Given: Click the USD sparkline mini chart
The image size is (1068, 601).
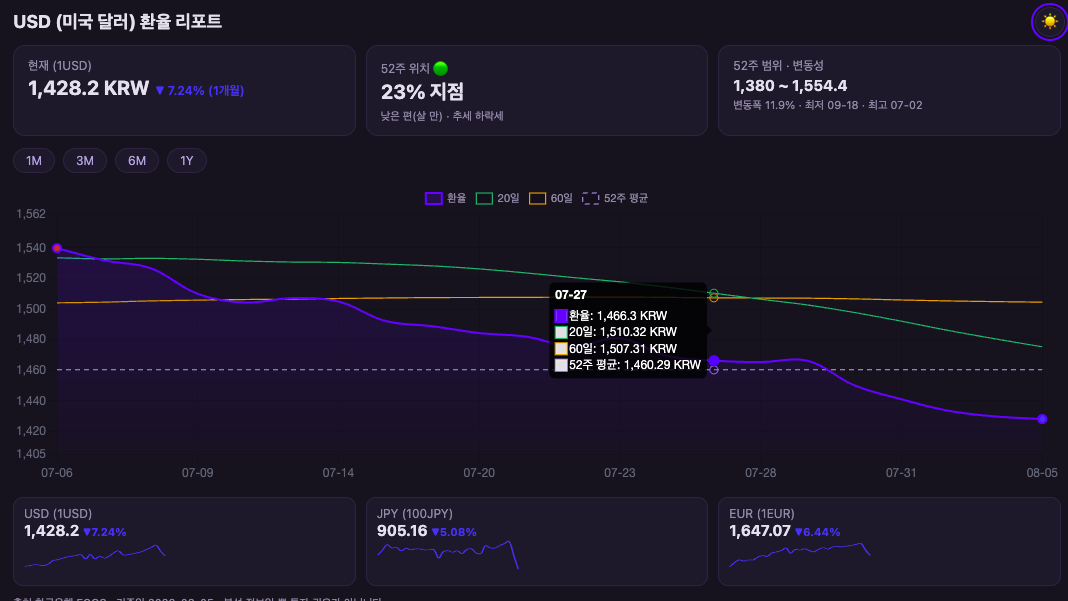Looking at the screenshot, I should 95,555.
